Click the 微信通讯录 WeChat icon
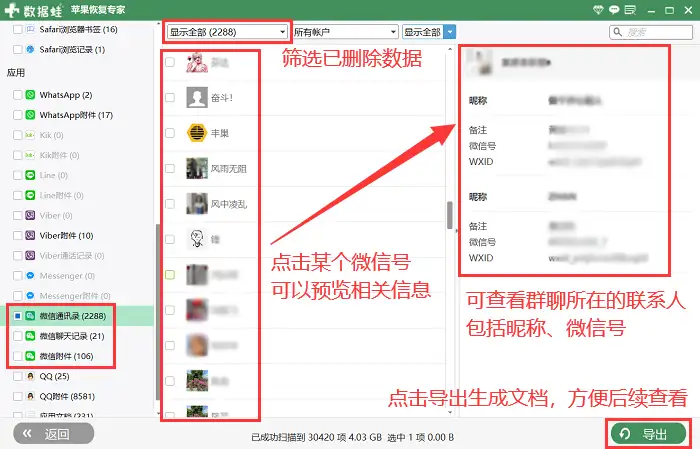 [x=30, y=316]
